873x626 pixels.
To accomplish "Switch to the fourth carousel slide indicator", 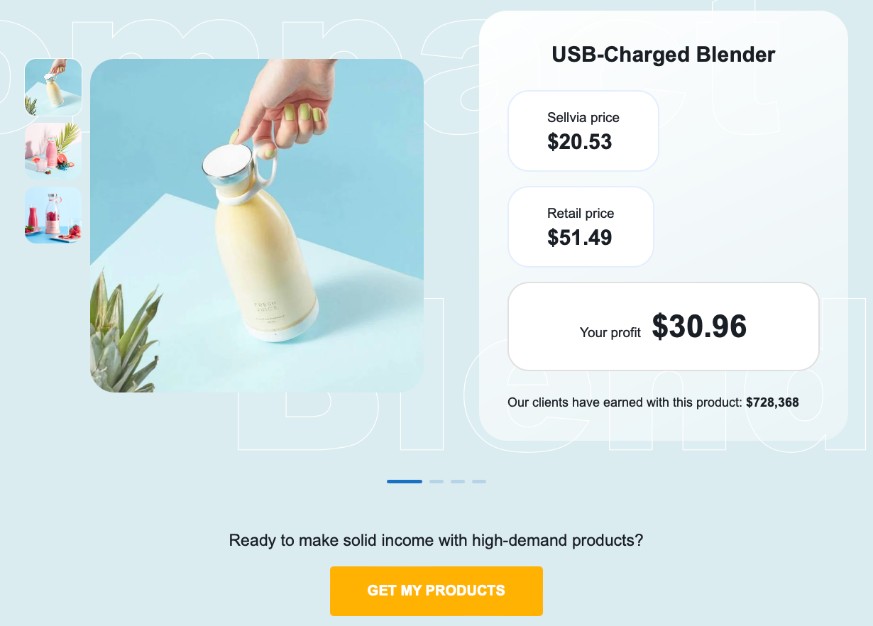I will (x=479, y=482).
